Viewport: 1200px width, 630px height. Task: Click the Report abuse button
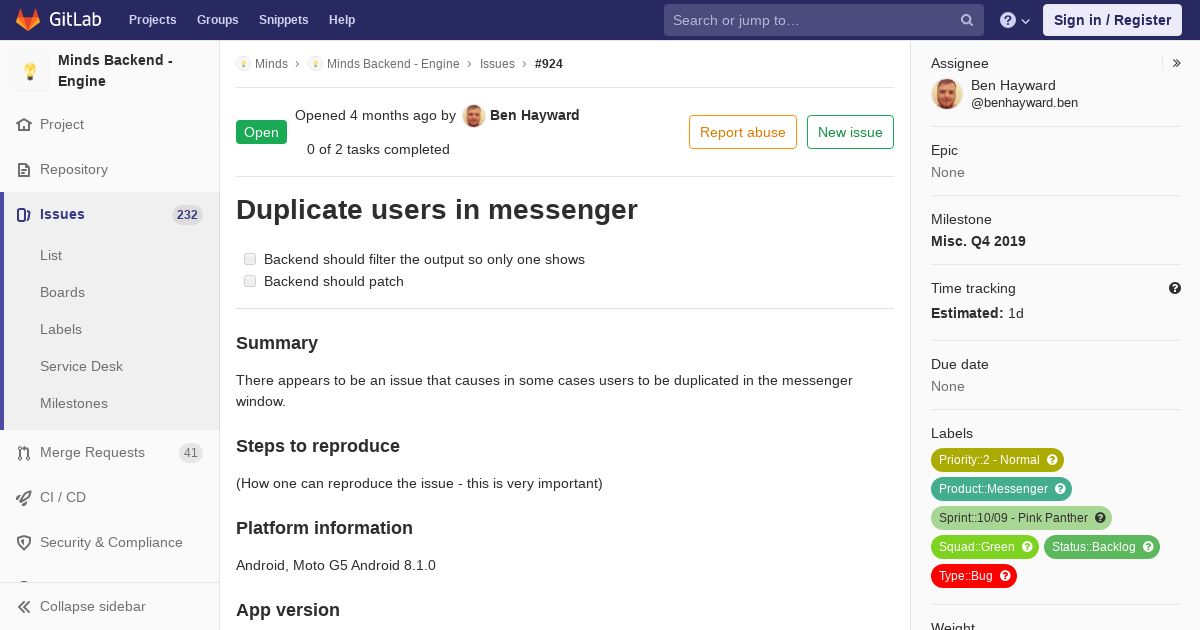[743, 132]
